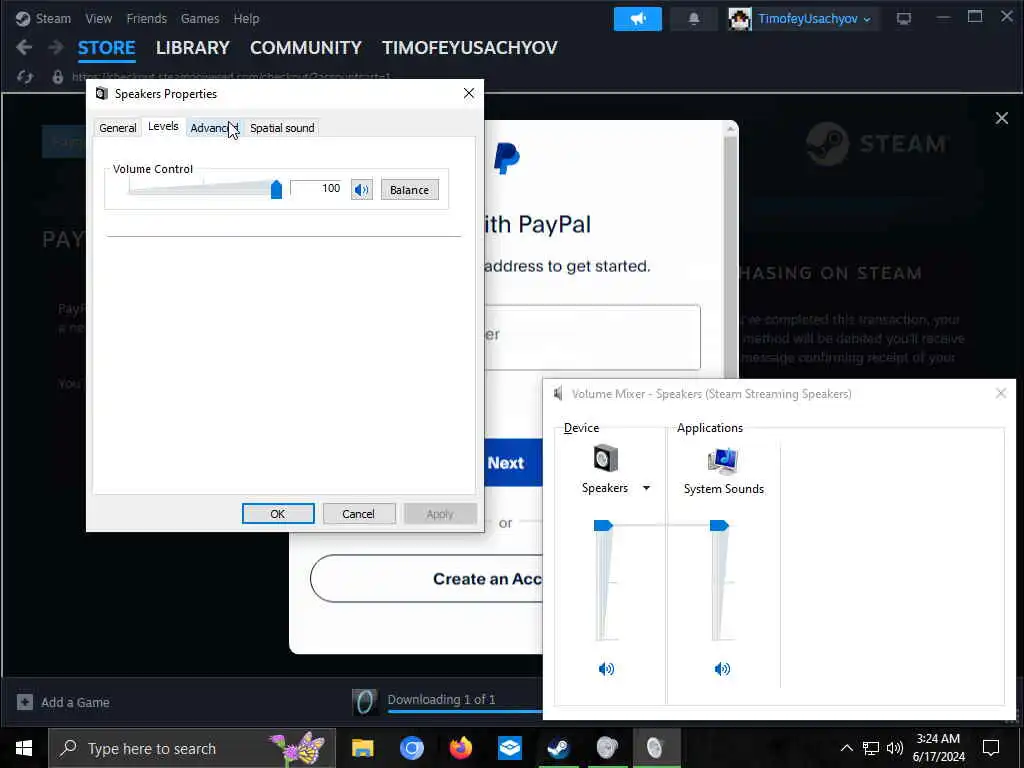Click the Steam account avatar picture
Screen dimensions: 1024x768
pyautogui.click(x=740, y=19)
